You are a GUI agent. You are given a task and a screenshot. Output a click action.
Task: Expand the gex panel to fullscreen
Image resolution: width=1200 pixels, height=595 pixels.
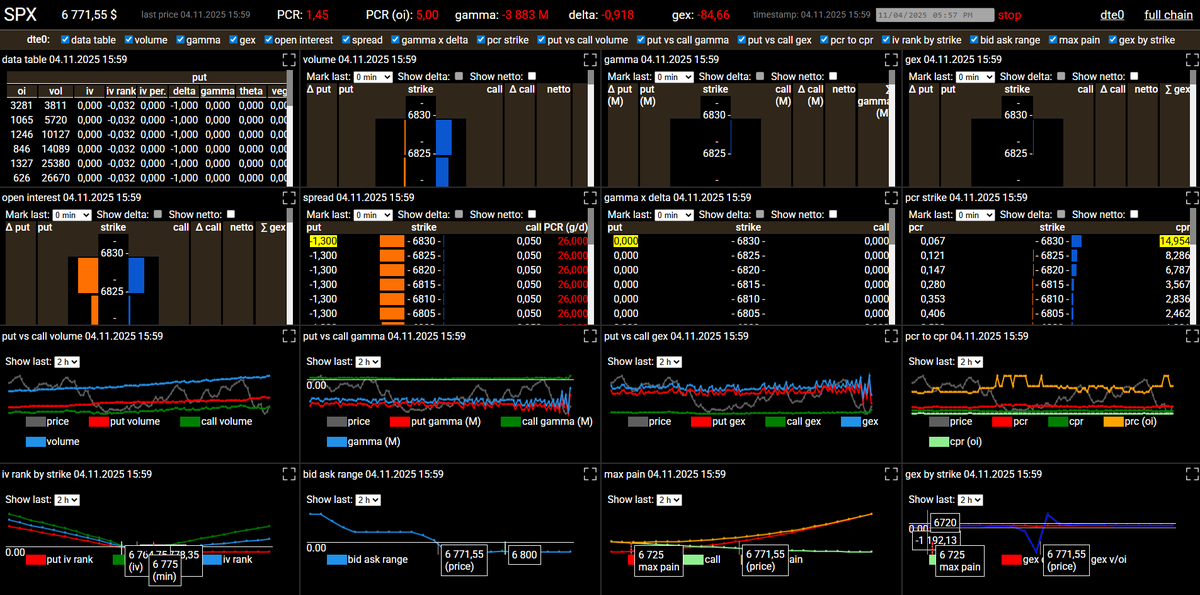(1192, 60)
